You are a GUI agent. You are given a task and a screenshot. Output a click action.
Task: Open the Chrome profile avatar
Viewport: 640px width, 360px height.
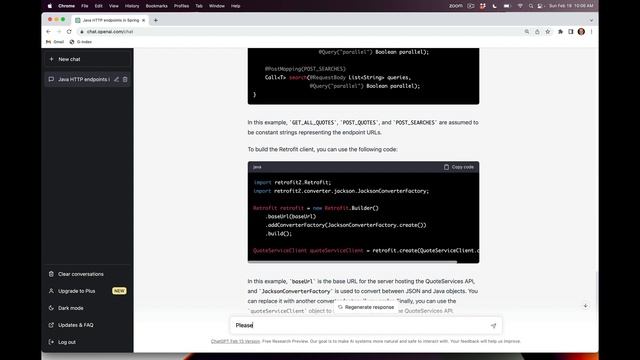[x=581, y=31]
